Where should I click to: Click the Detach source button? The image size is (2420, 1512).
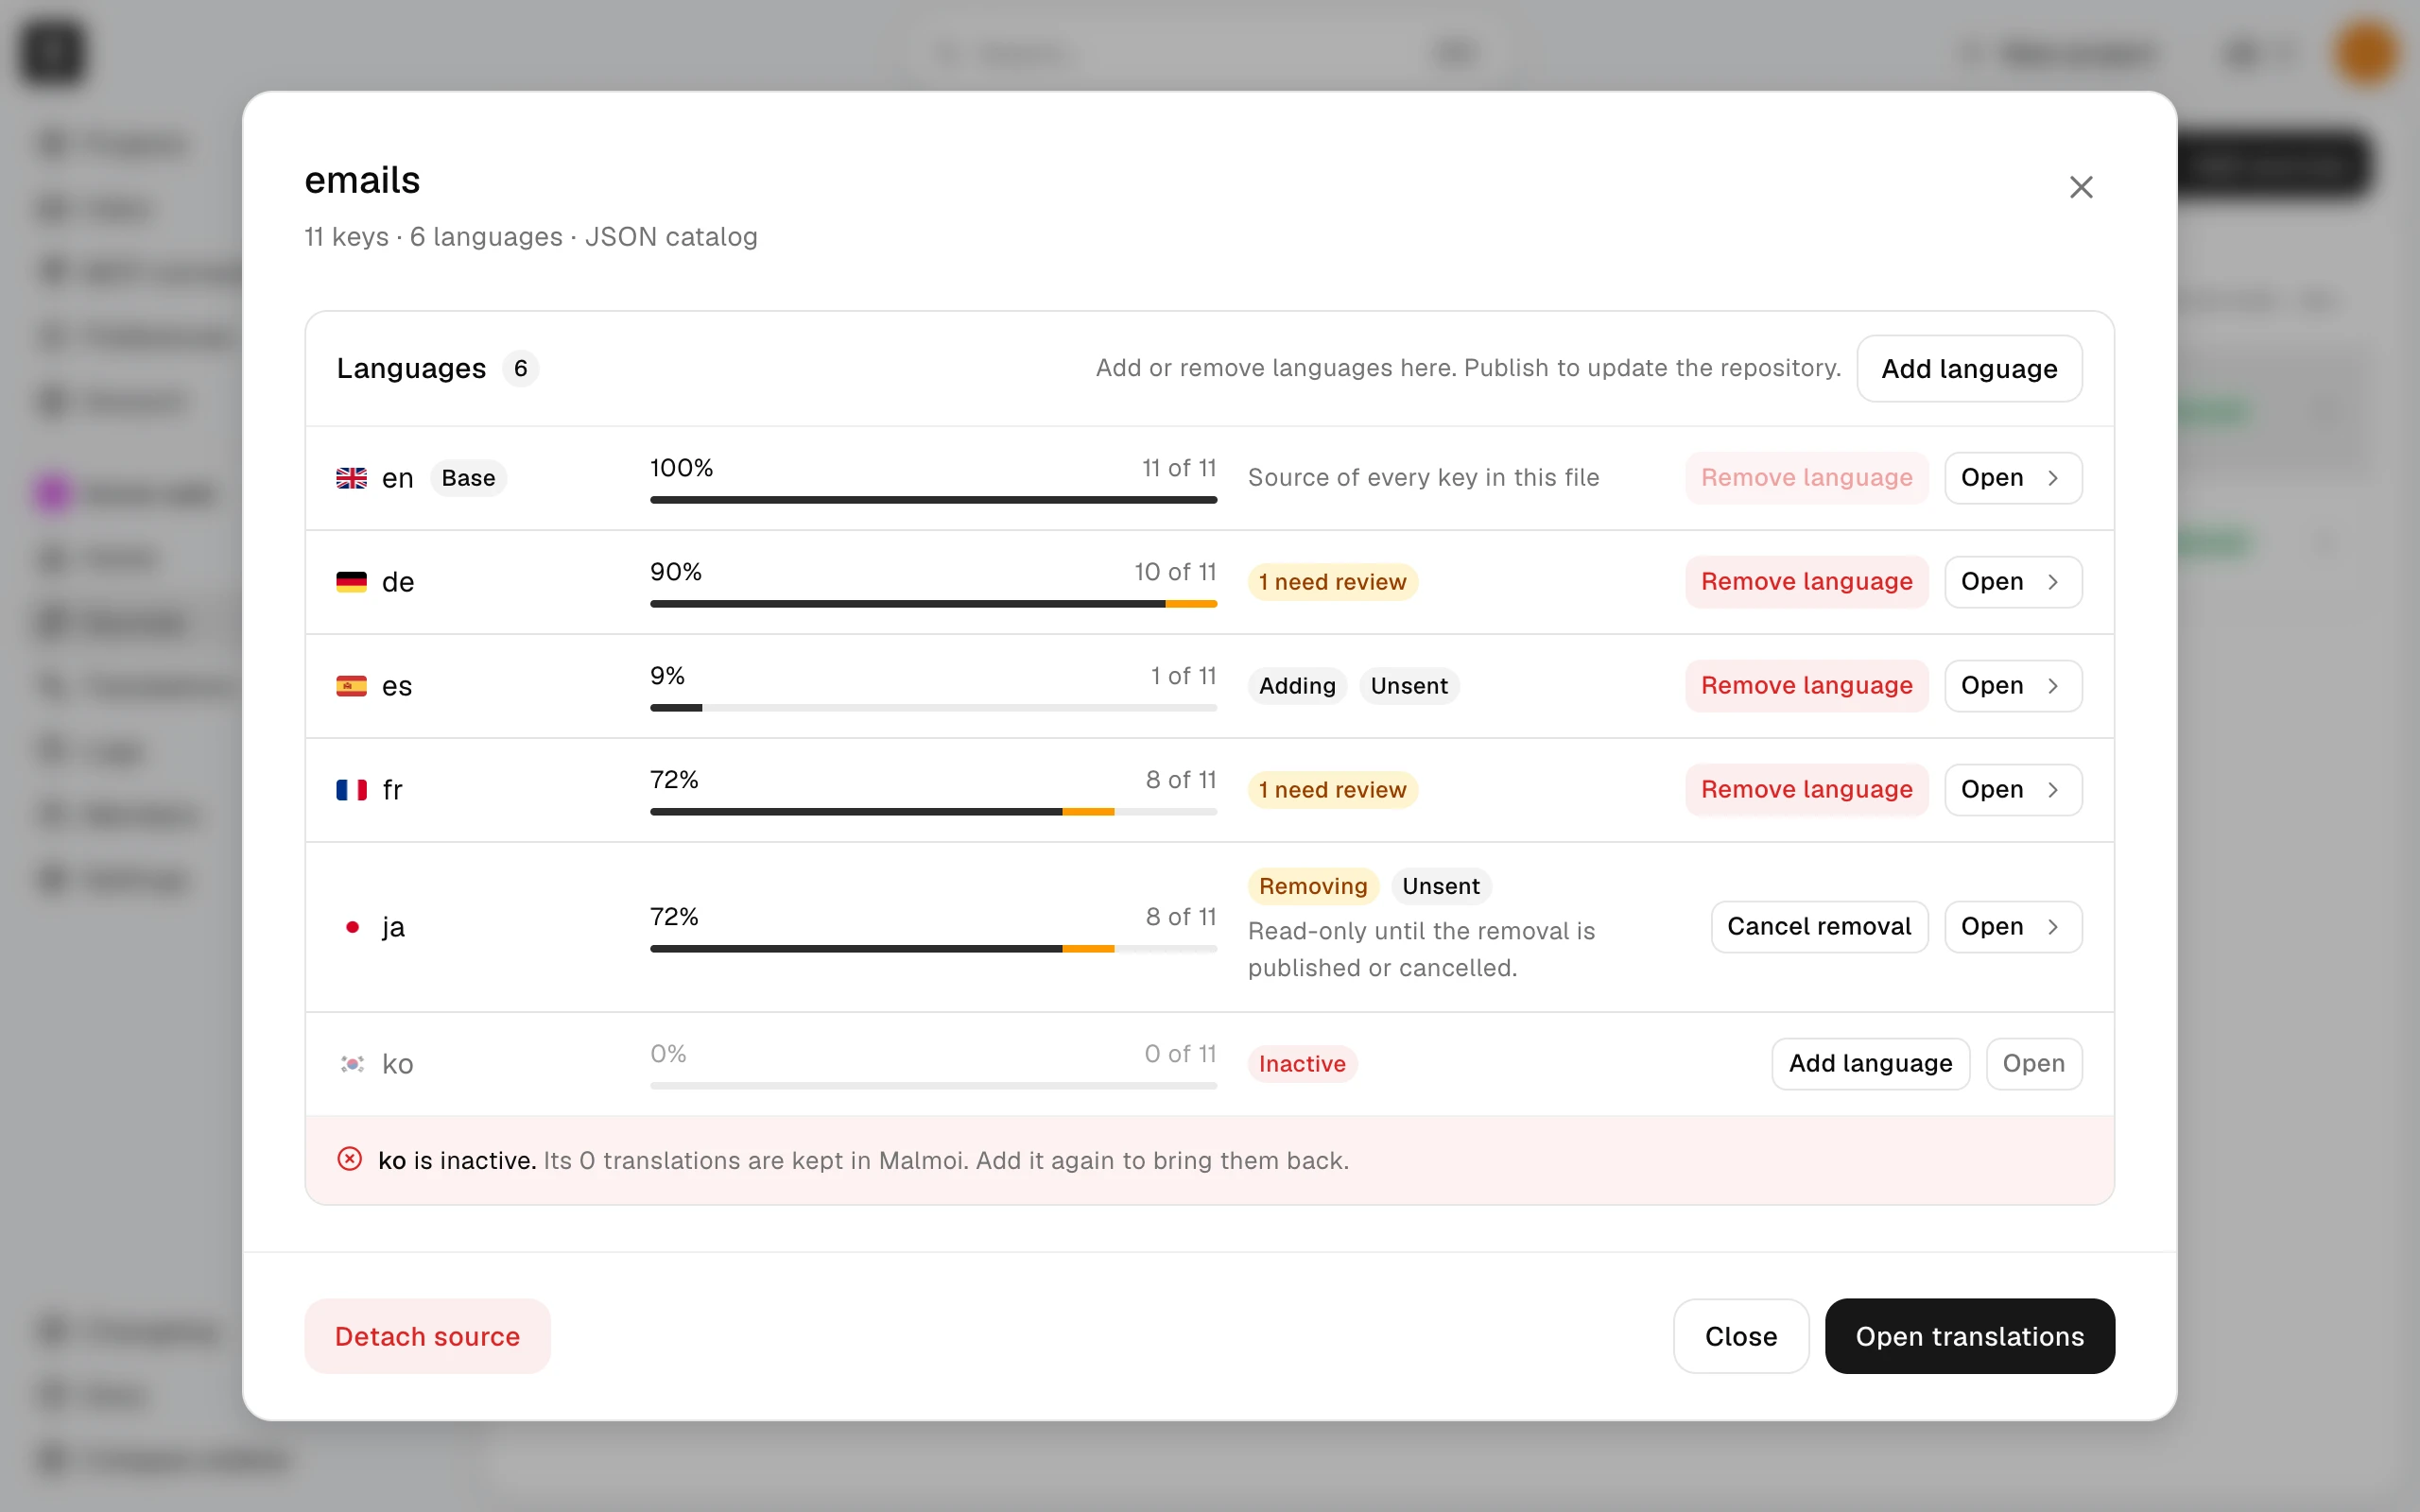click(427, 1336)
